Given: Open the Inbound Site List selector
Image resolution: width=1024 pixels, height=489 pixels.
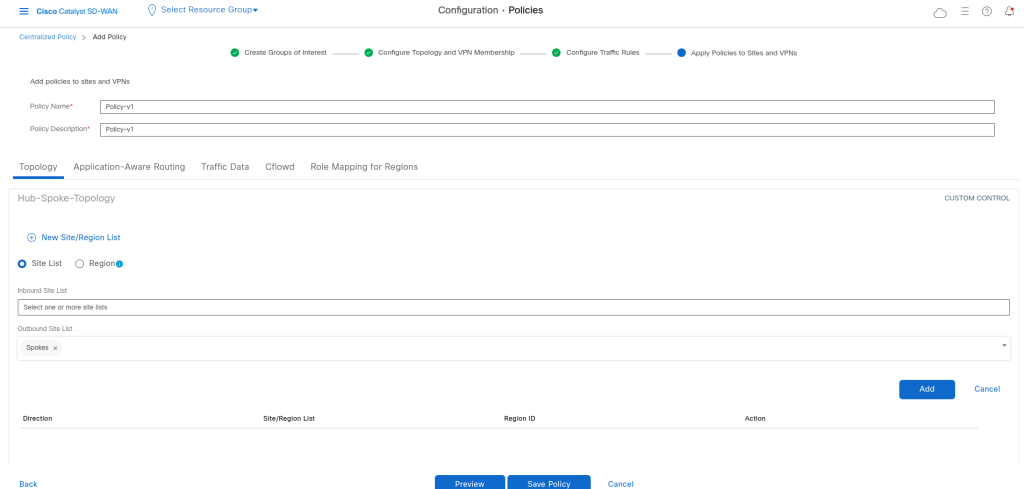Looking at the screenshot, I should (x=513, y=307).
